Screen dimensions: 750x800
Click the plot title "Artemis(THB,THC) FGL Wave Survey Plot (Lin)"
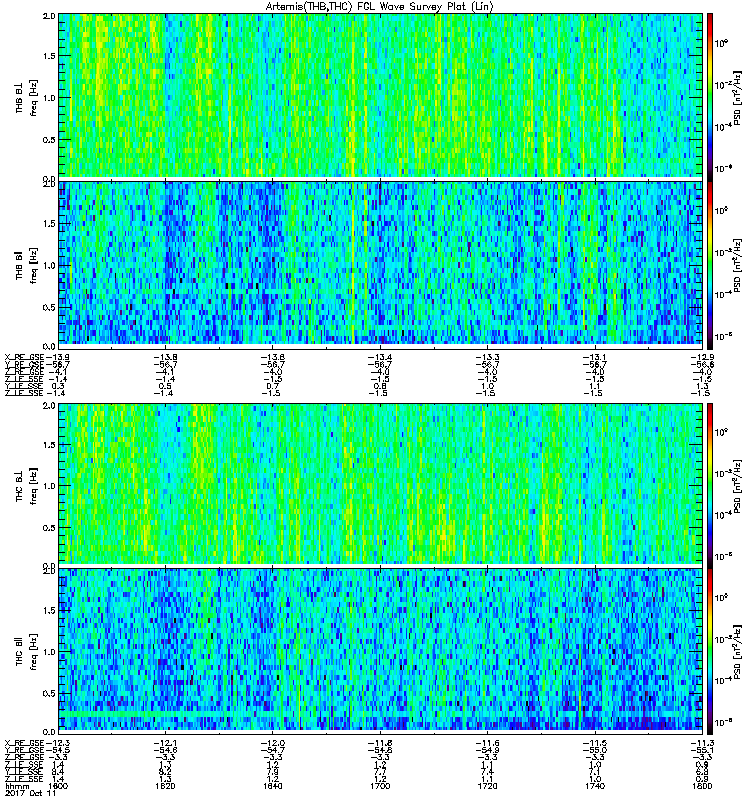379,7
